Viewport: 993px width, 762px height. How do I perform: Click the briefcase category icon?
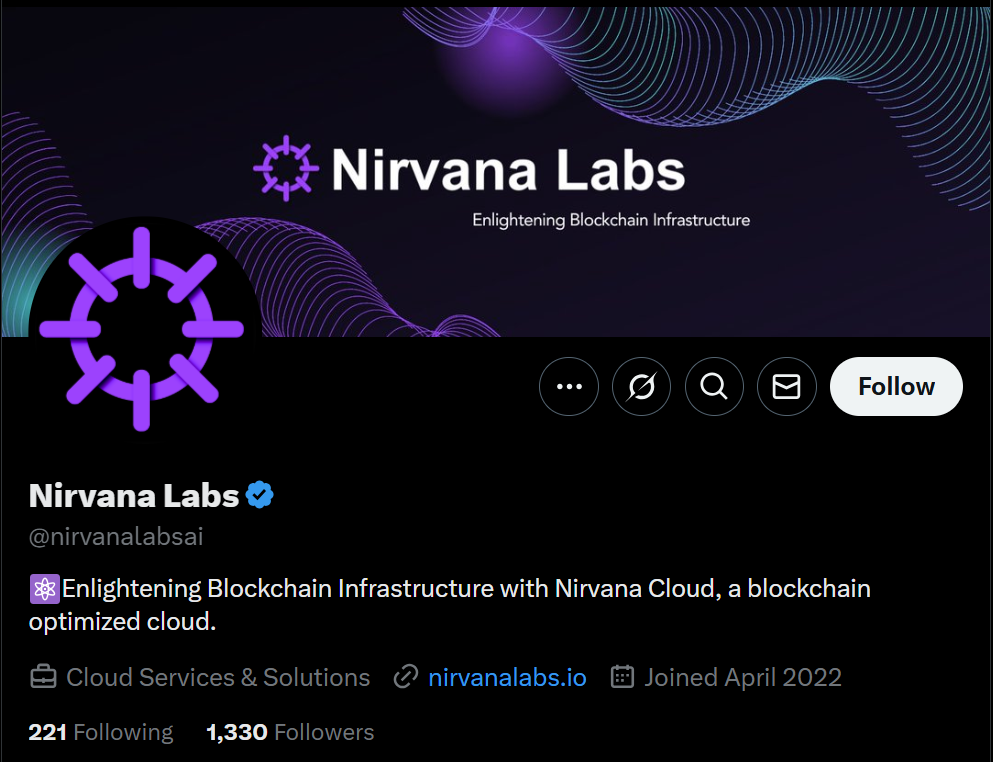point(43,677)
